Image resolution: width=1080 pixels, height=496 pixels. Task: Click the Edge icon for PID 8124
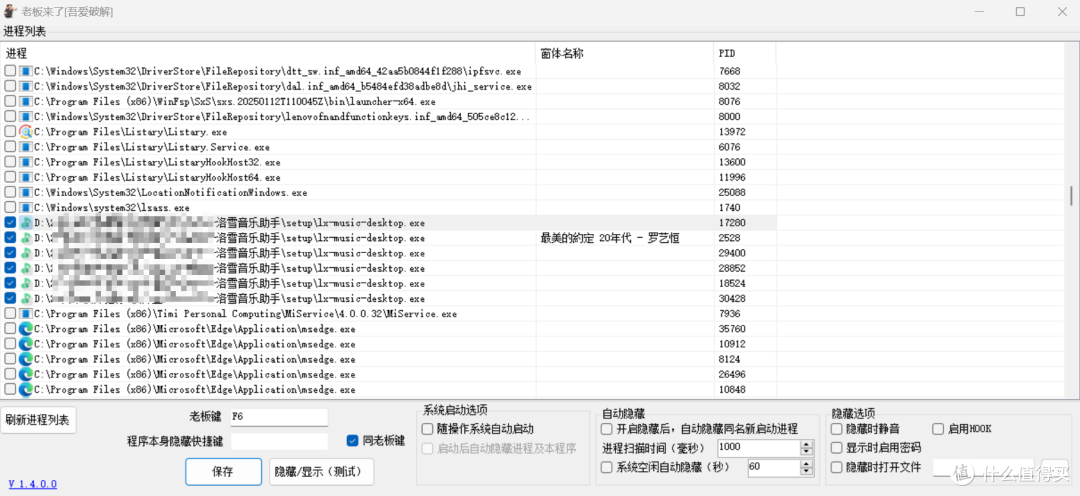25,359
